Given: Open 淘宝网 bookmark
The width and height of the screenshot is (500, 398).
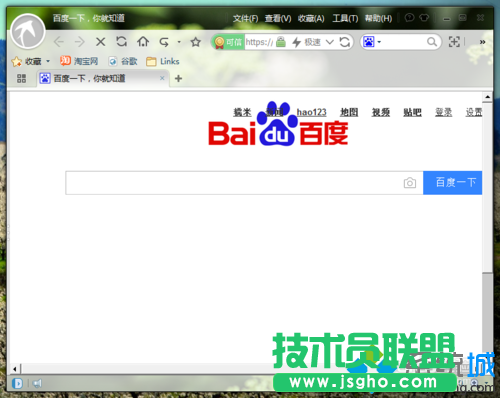Looking at the screenshot, I should [x=79, y=61].
